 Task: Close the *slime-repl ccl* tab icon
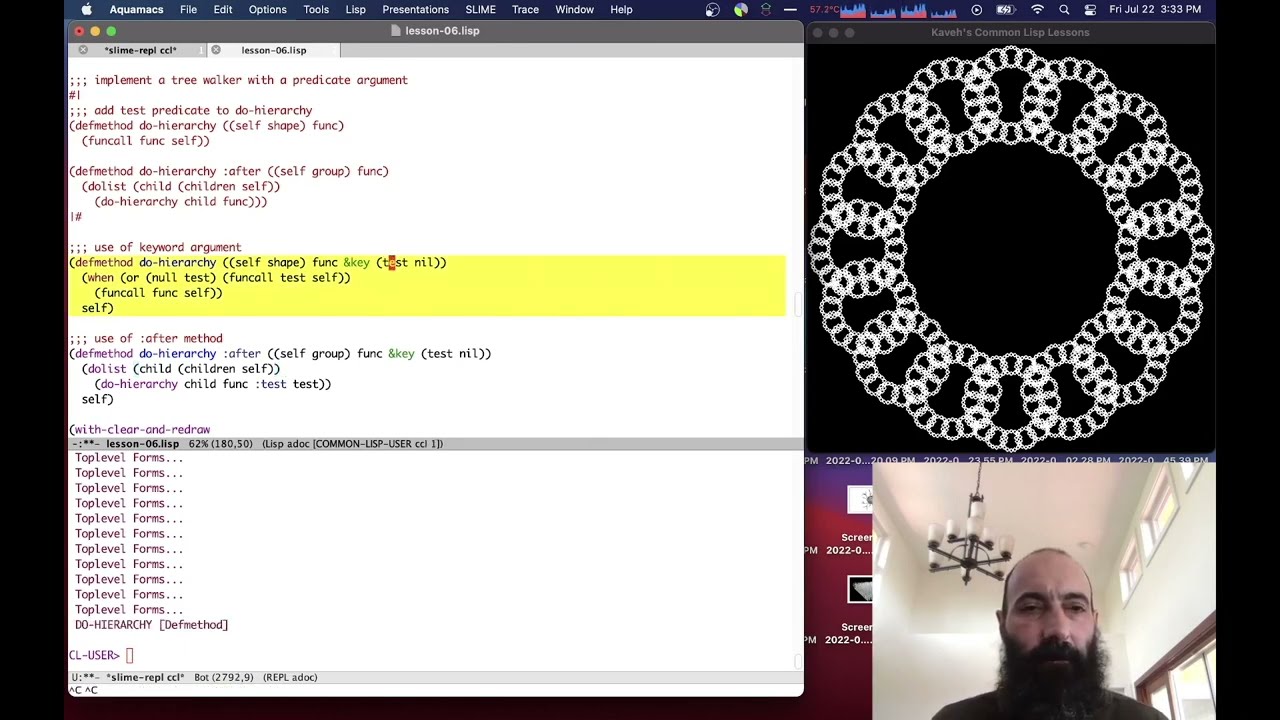point(83,50)
